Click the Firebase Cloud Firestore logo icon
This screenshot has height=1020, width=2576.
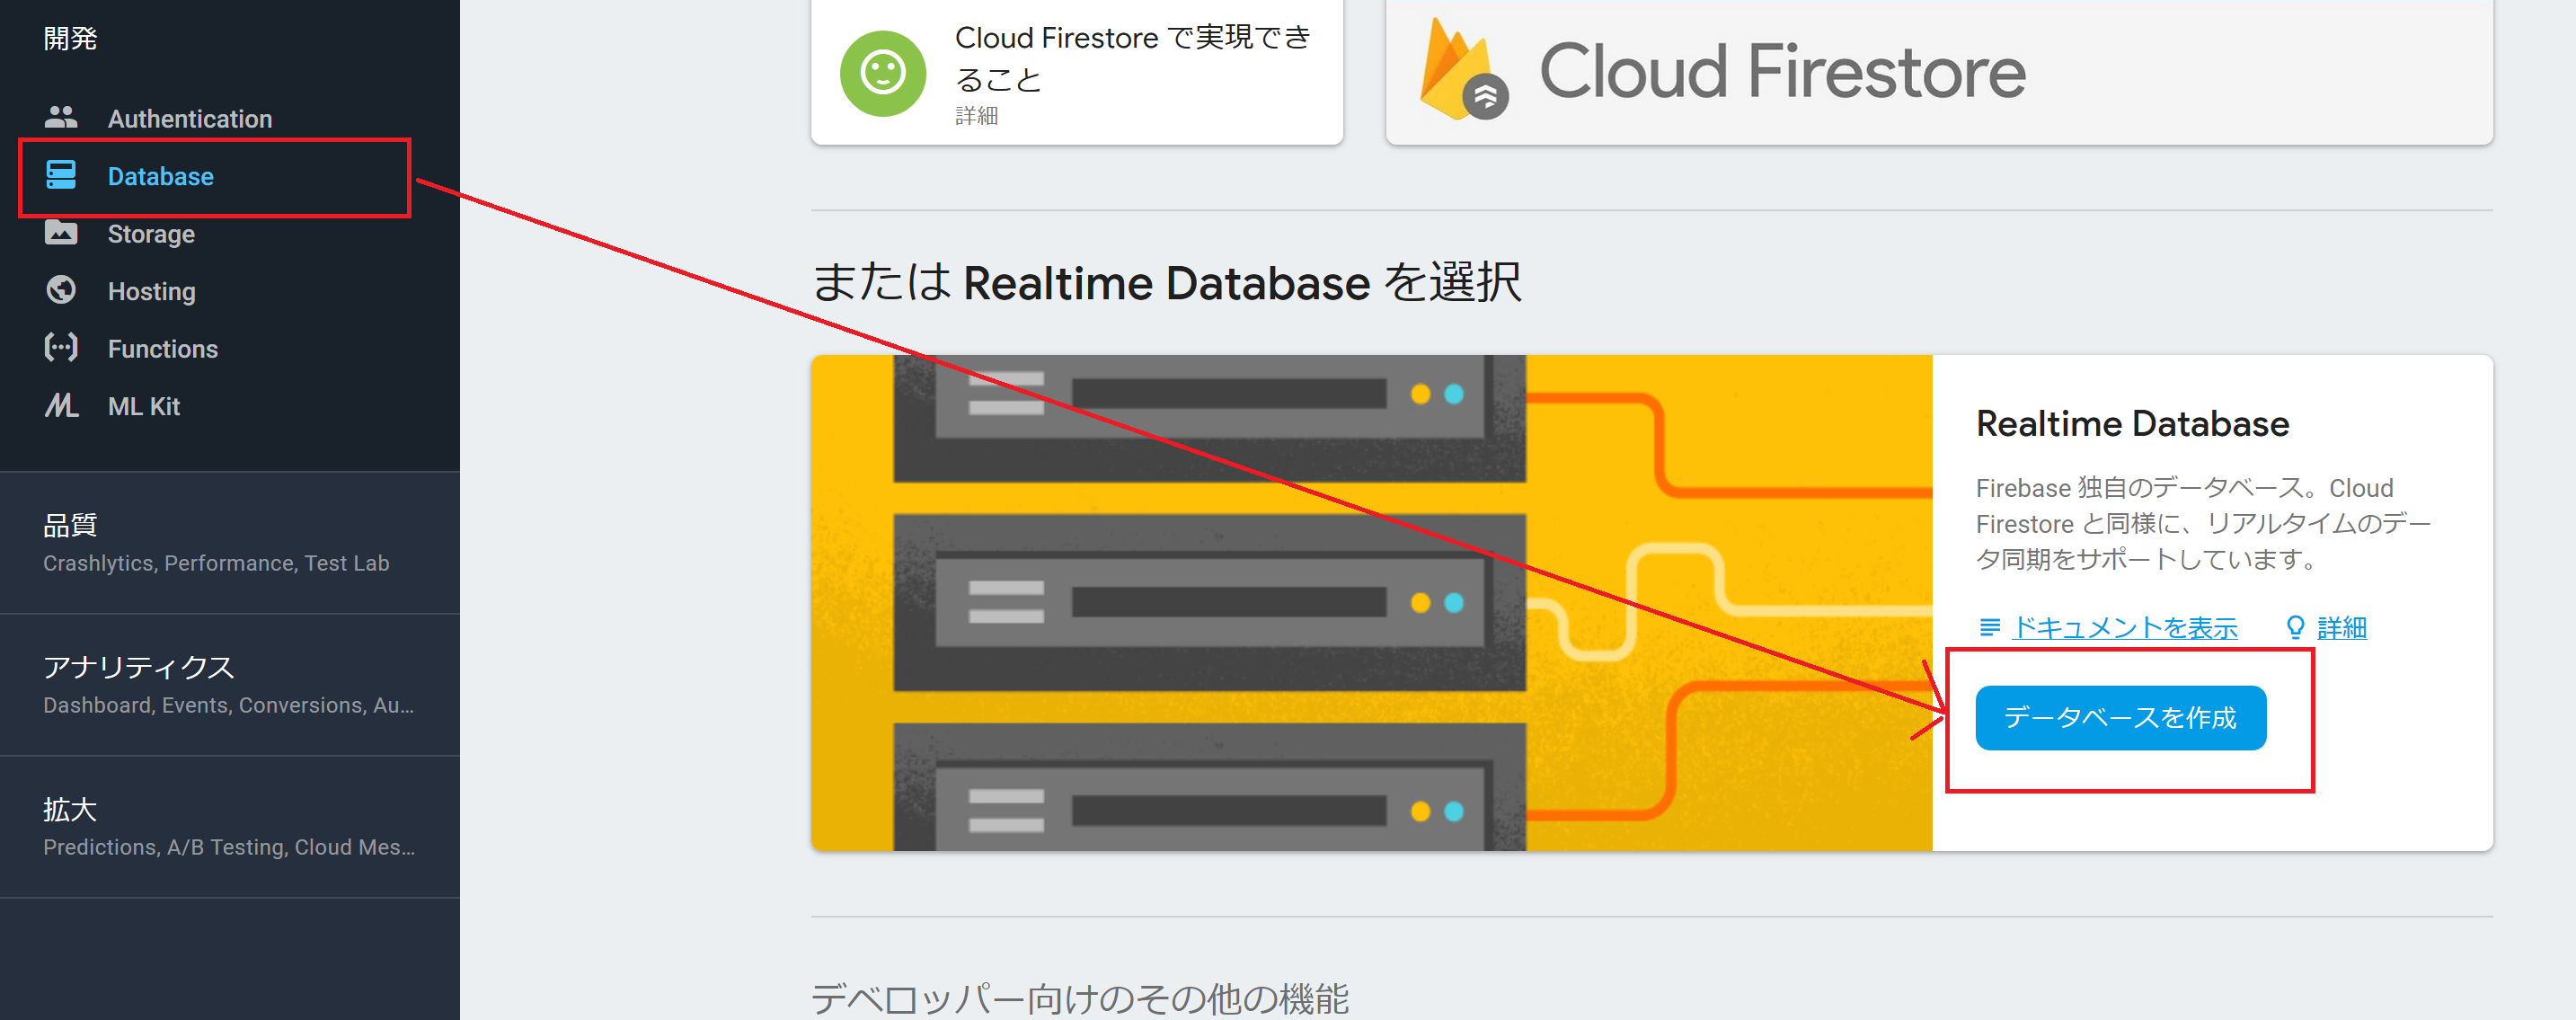pyautogui.click(x=1464, y=70)
